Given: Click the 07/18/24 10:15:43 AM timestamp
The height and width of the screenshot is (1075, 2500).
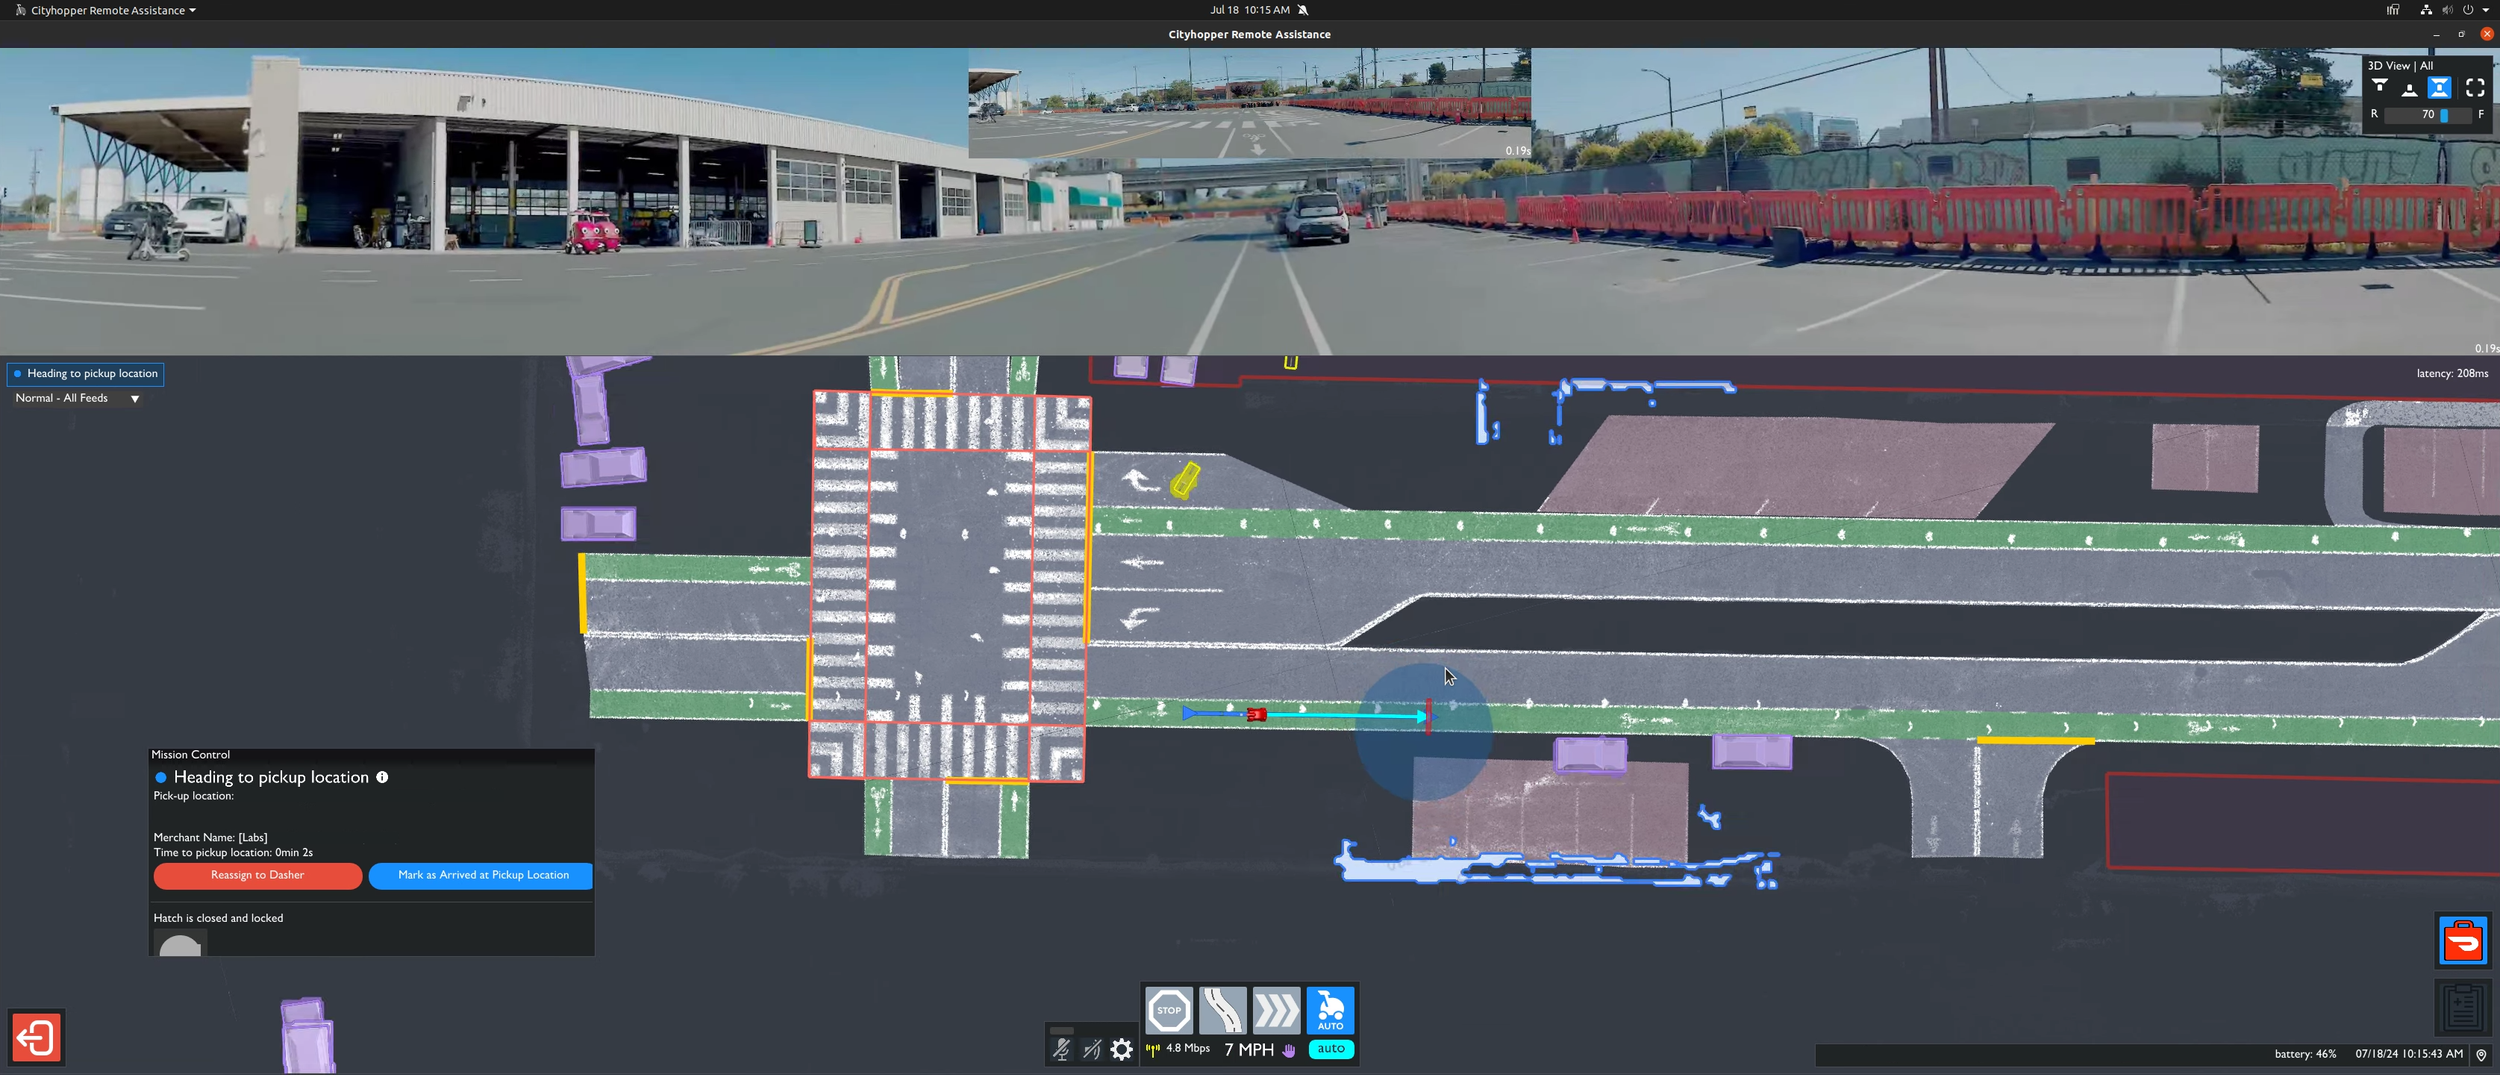Looking at the screenshot, I should [2409, 1054].
